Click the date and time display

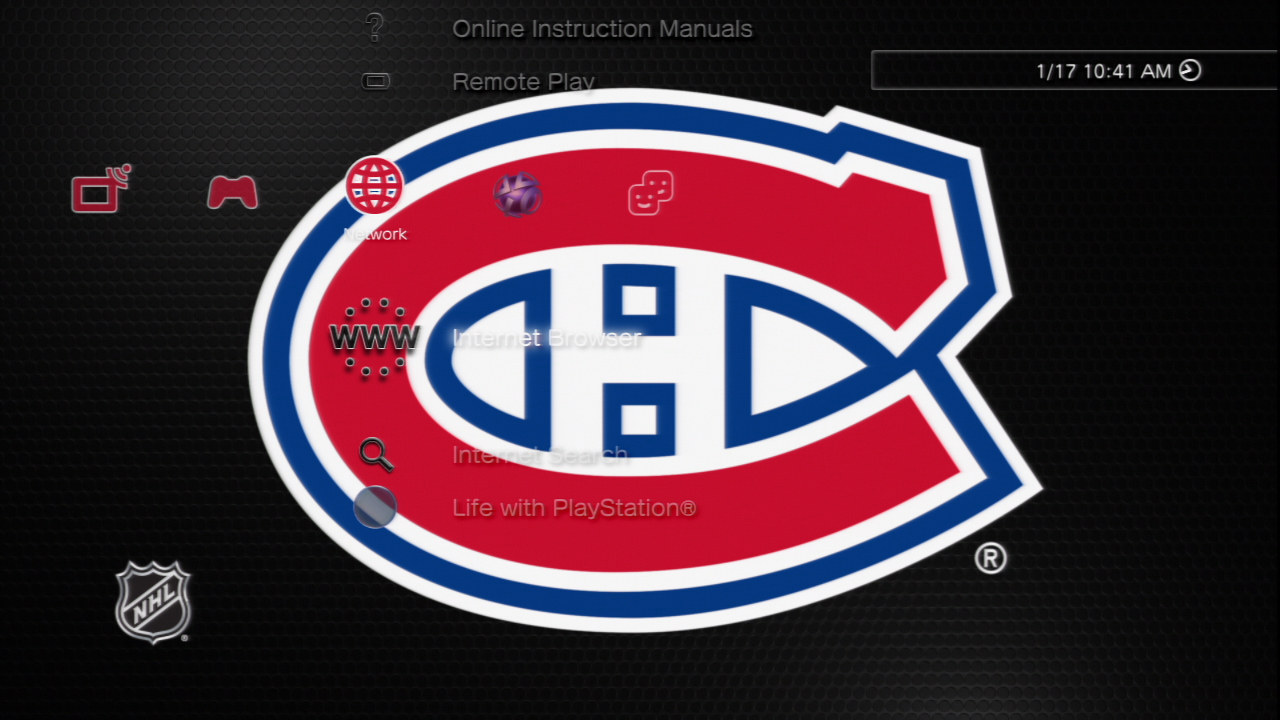click(1103, 71)
